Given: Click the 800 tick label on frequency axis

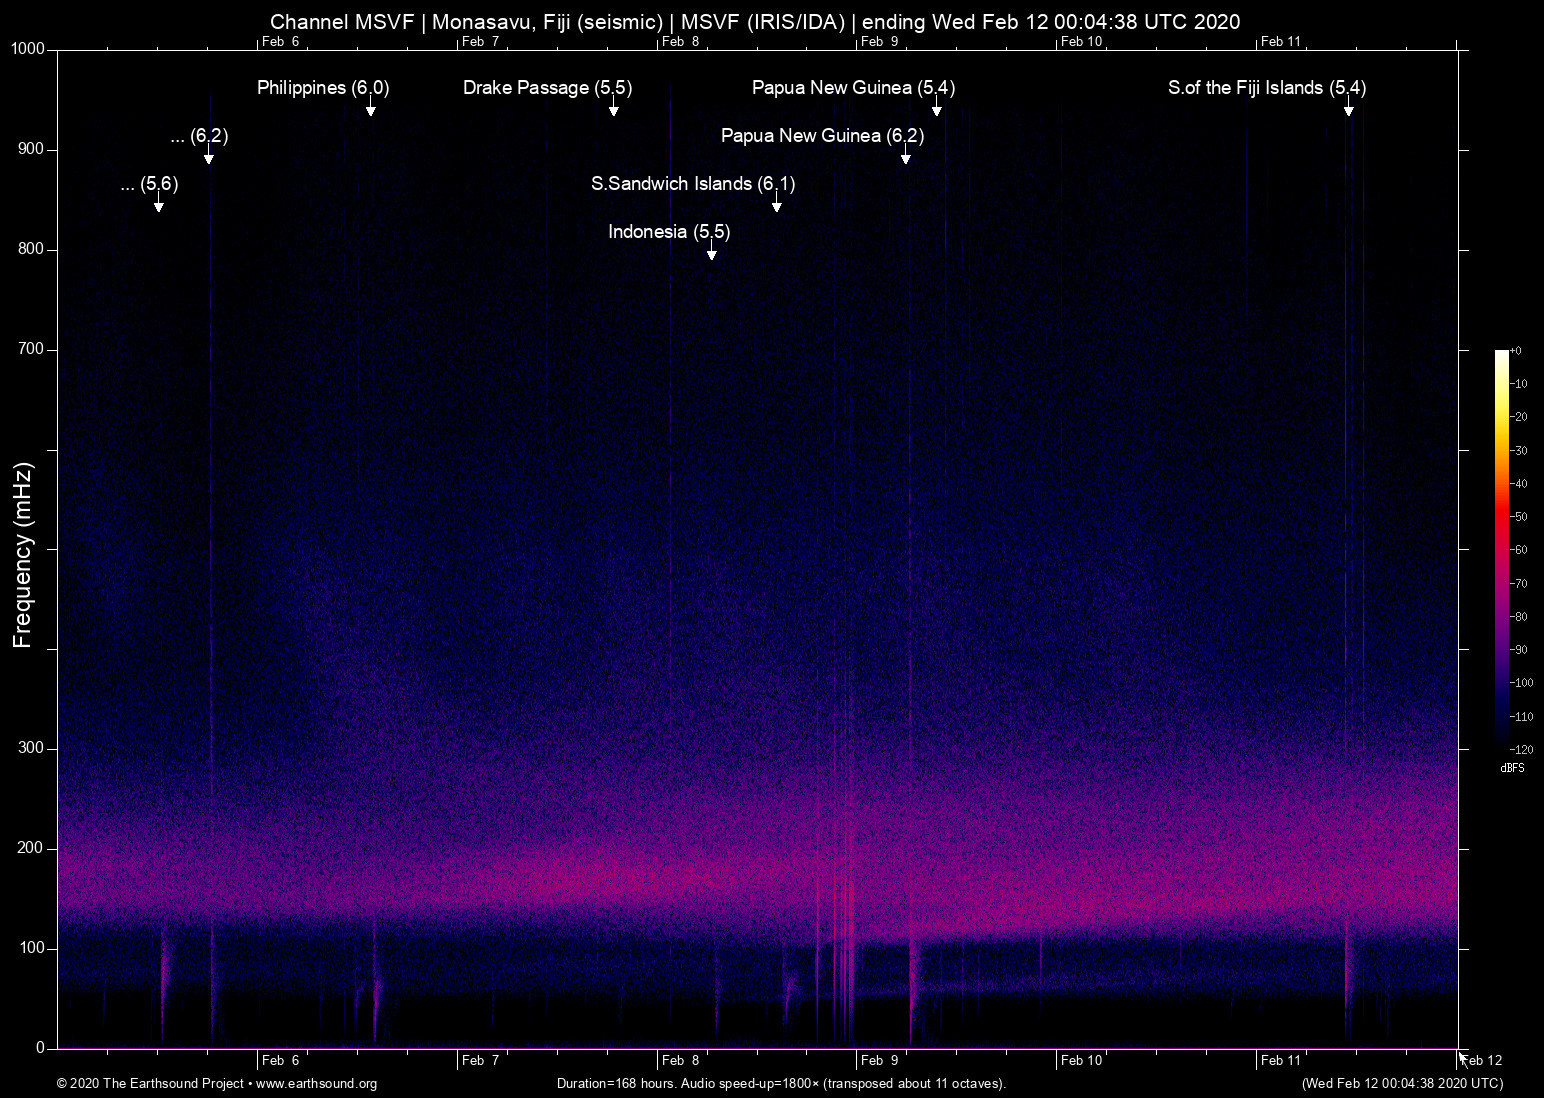Looking at the screenshot, I should click(31, 249).
